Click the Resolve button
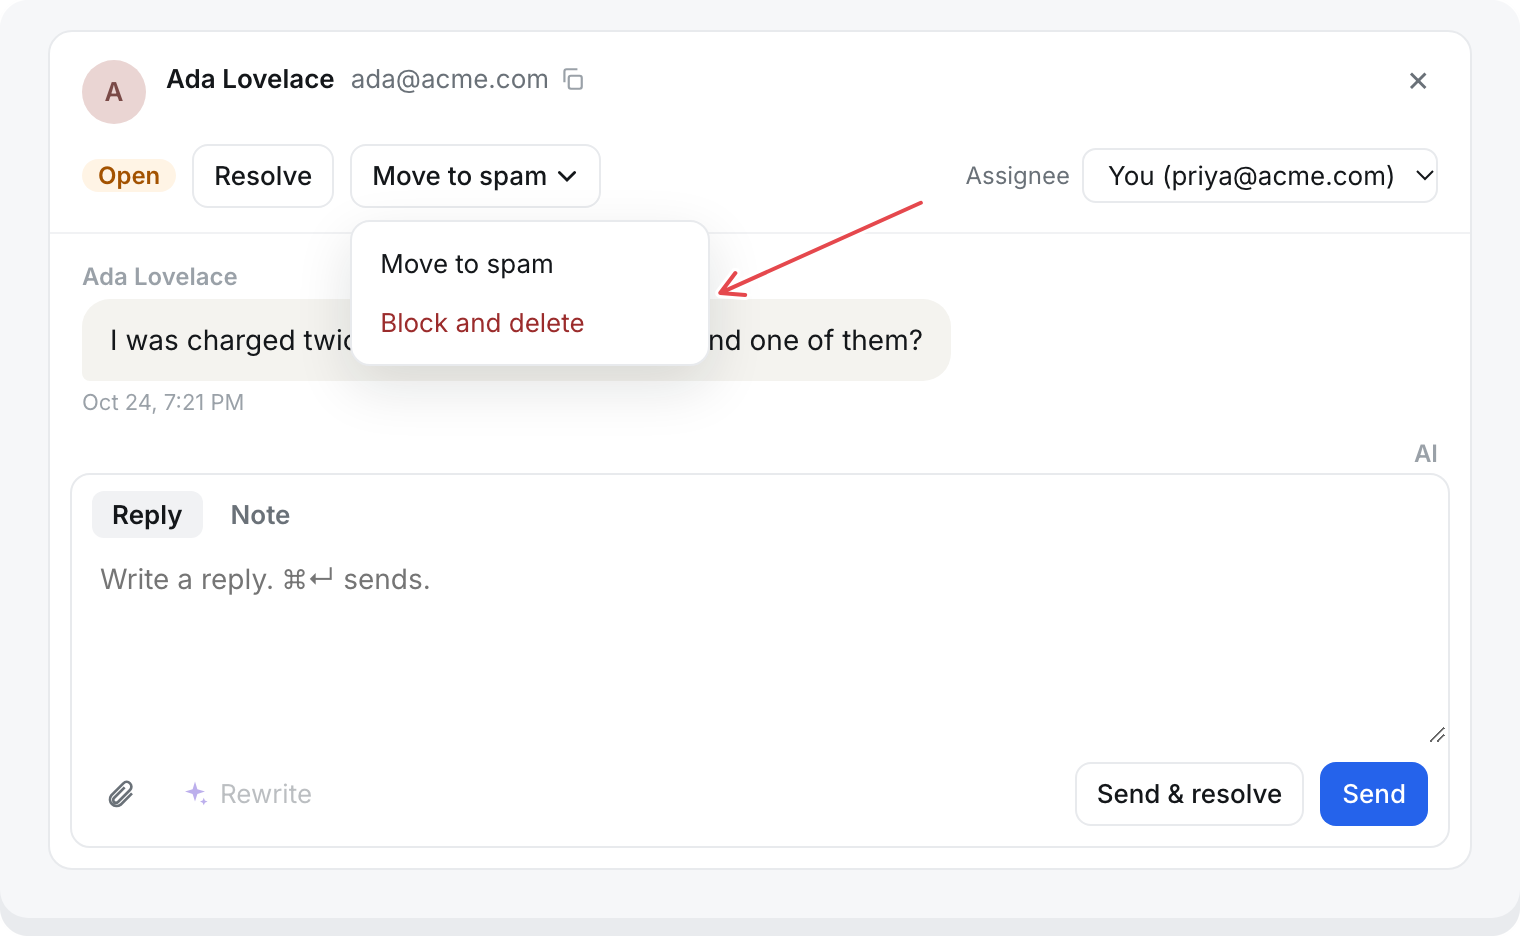The image size is (1520, 936). [x=263, y=176]
